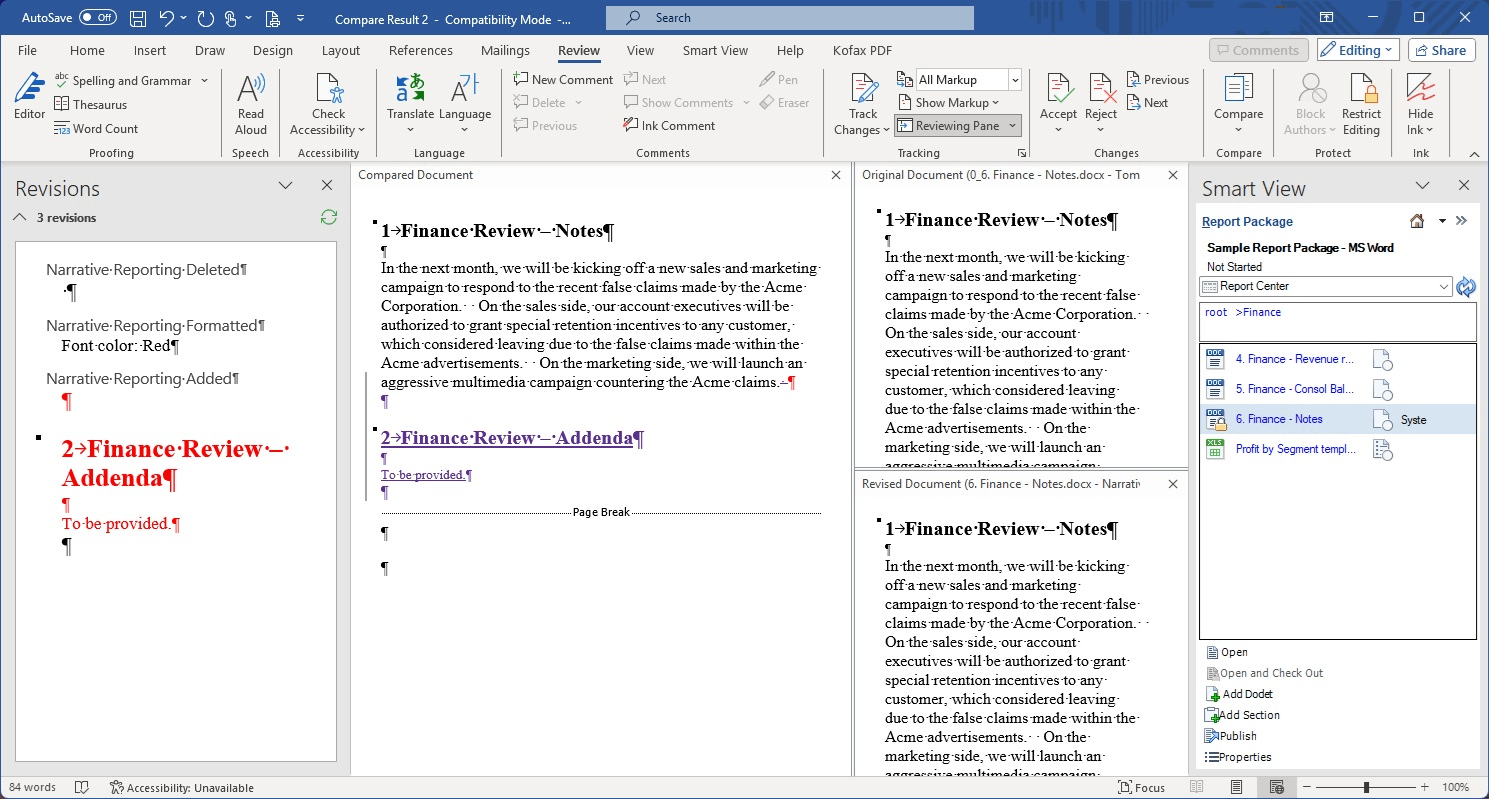Start Read Aloud
The height and width of the screenshot is (799, 1489).
(x=250, y=100)
